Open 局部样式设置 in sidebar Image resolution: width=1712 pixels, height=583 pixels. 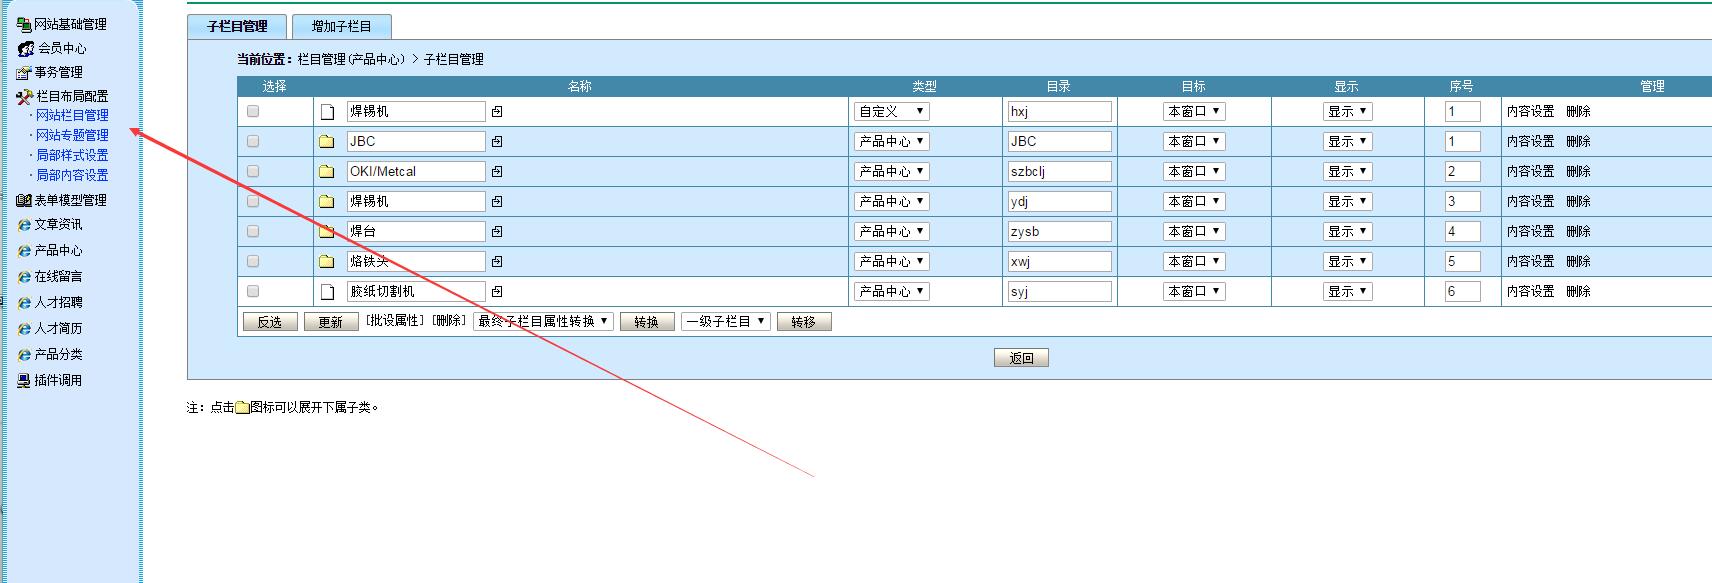72,155
